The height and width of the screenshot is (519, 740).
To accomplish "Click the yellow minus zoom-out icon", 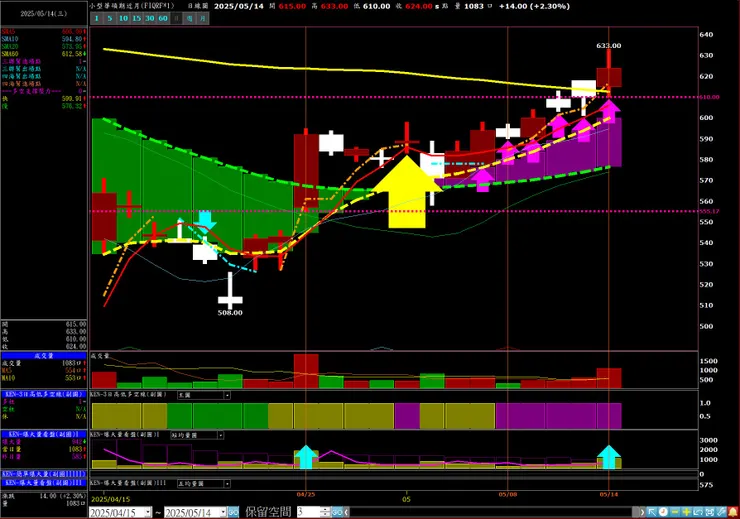I will tap(675, 512).
